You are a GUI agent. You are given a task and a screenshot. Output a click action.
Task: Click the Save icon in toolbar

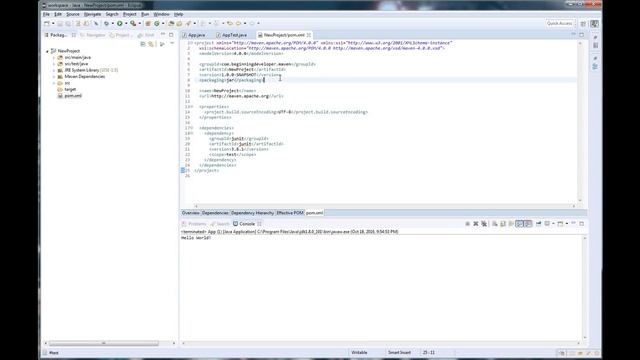60,24
